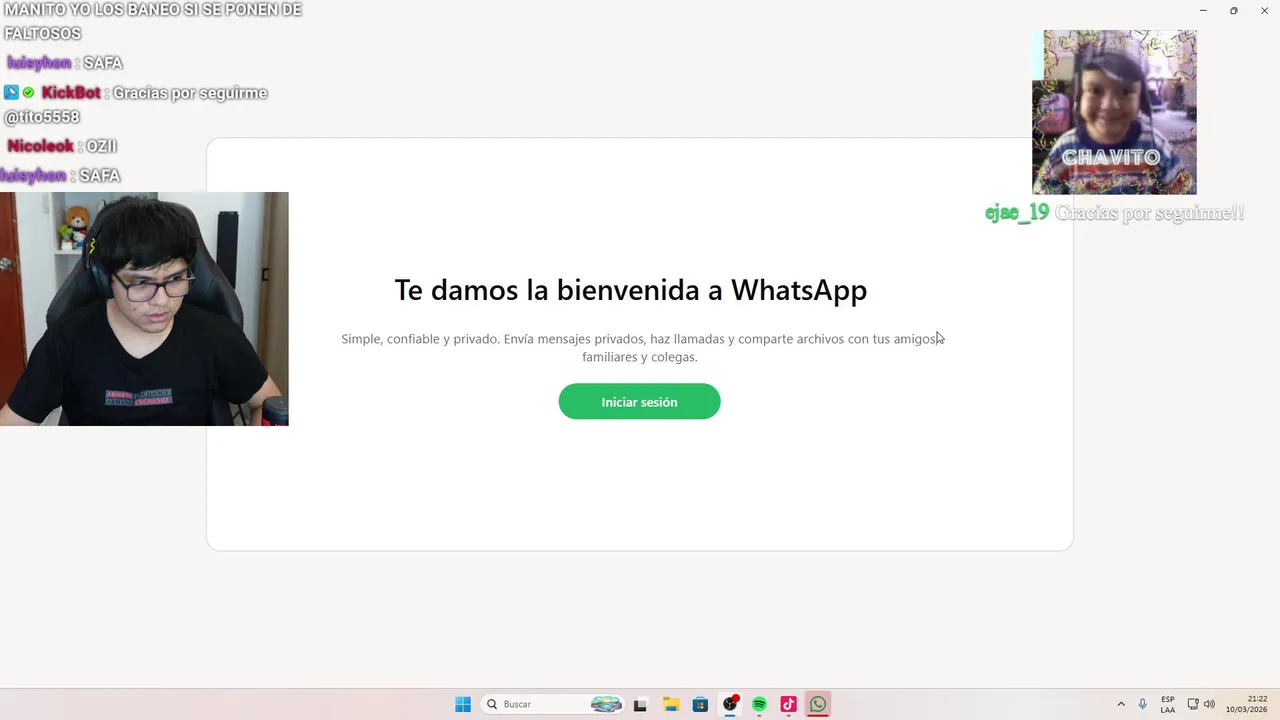
Task: Open TikTok from the taskbar
Action: click(x=788, y=704)
